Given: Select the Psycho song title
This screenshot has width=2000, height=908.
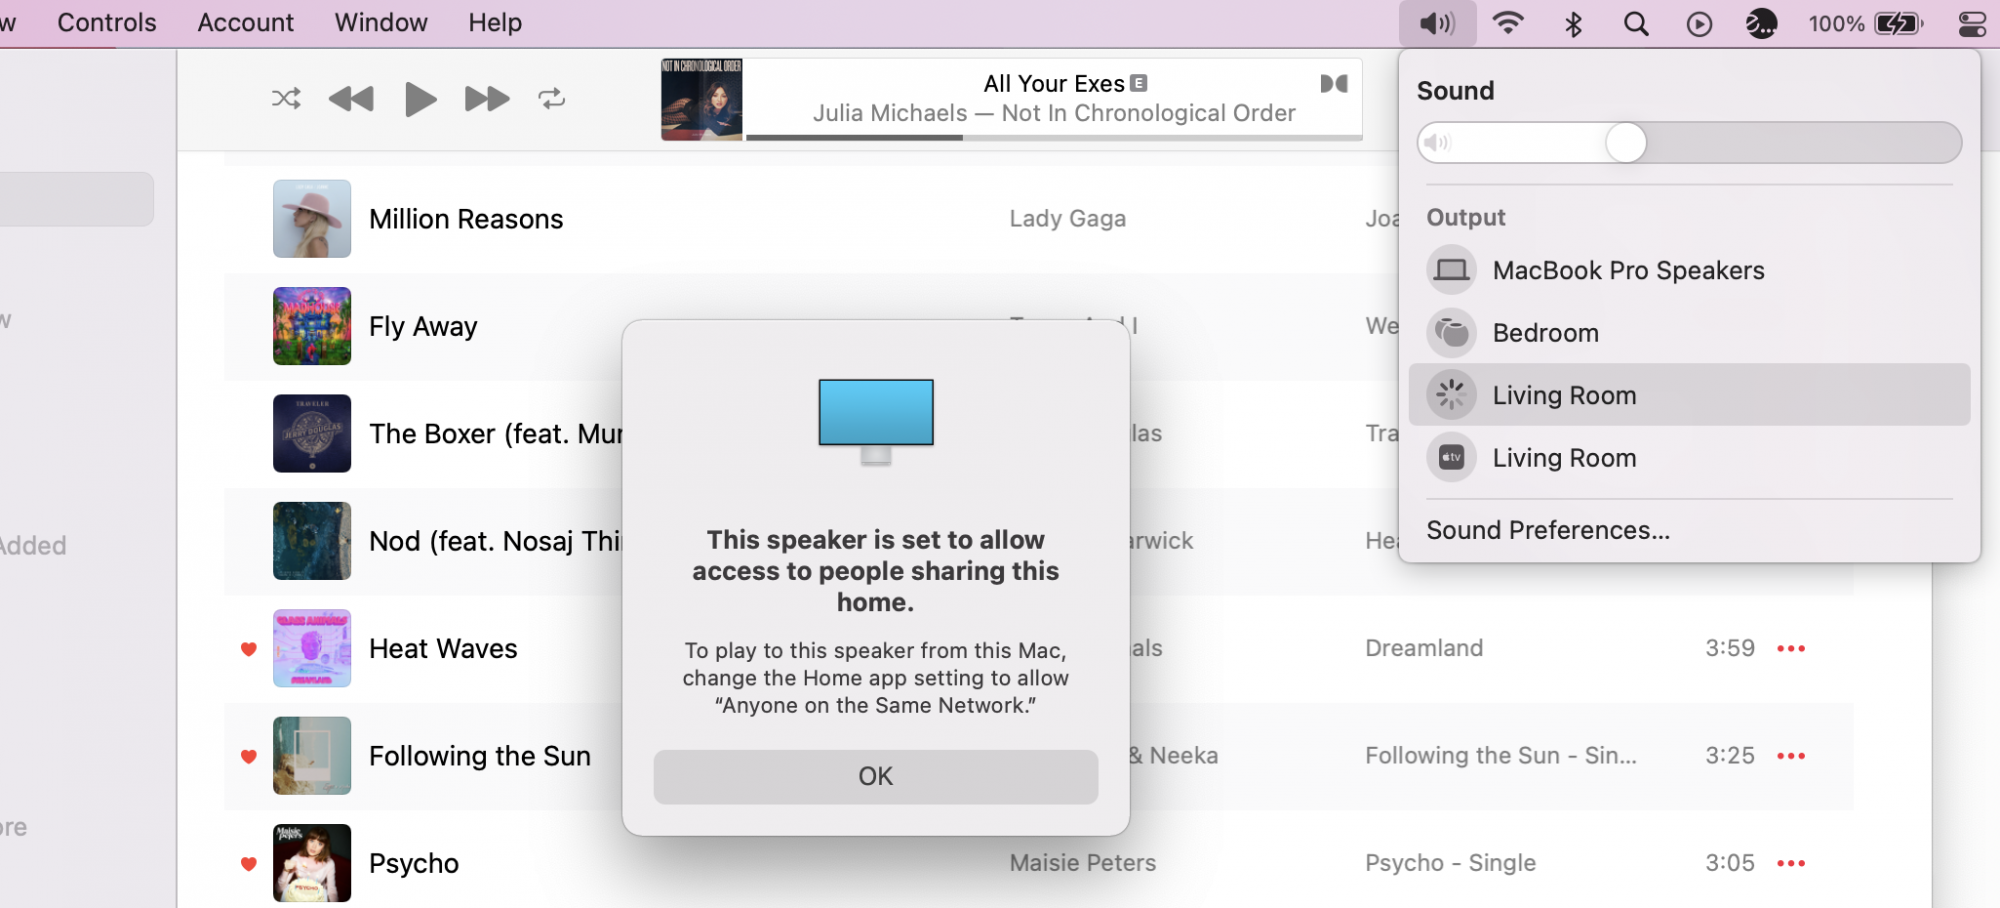Looking at the screenshot, I should point(414,864).
